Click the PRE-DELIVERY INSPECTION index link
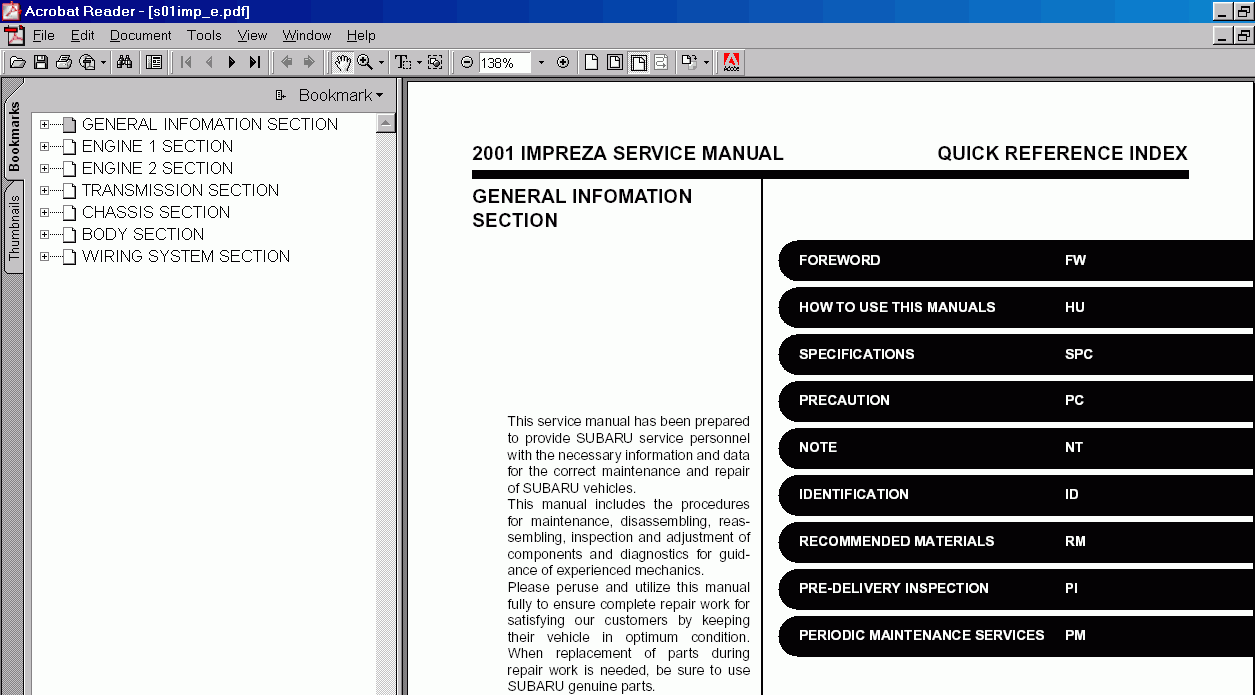Viewport: 1255px width, 695px height. (x=1016, y=588)
